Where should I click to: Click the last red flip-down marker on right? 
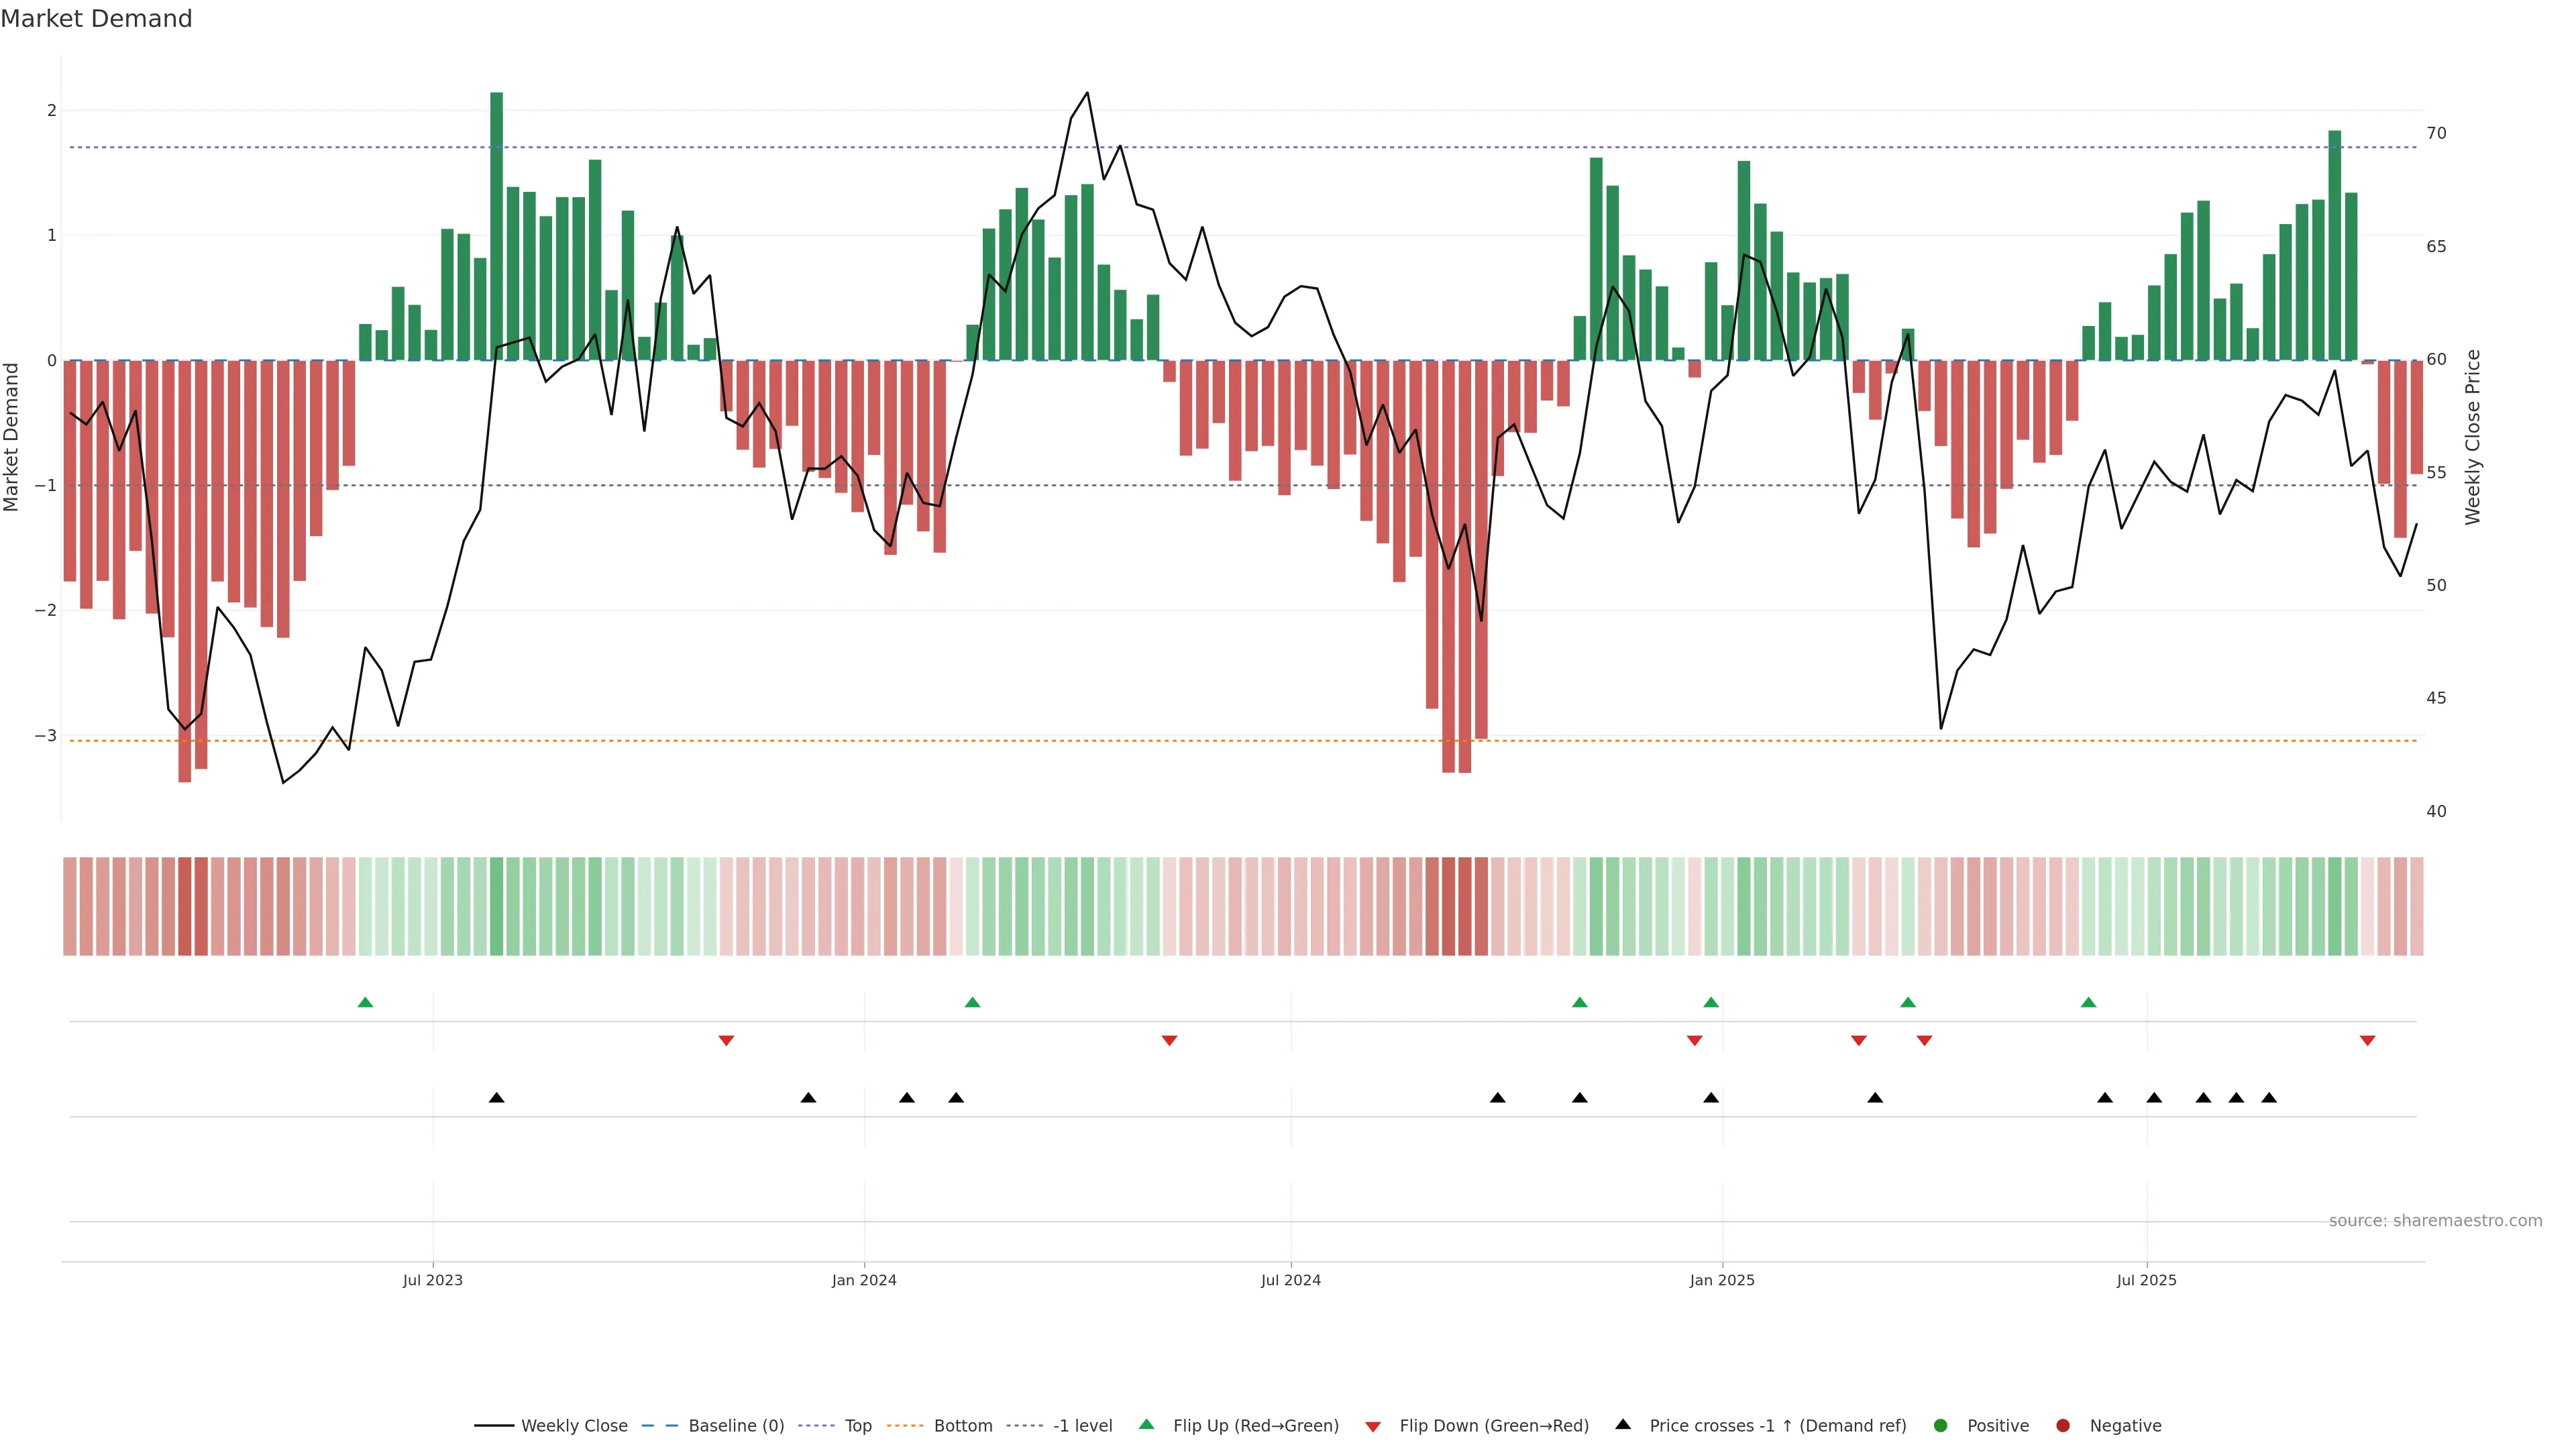coord(2367,1041)
